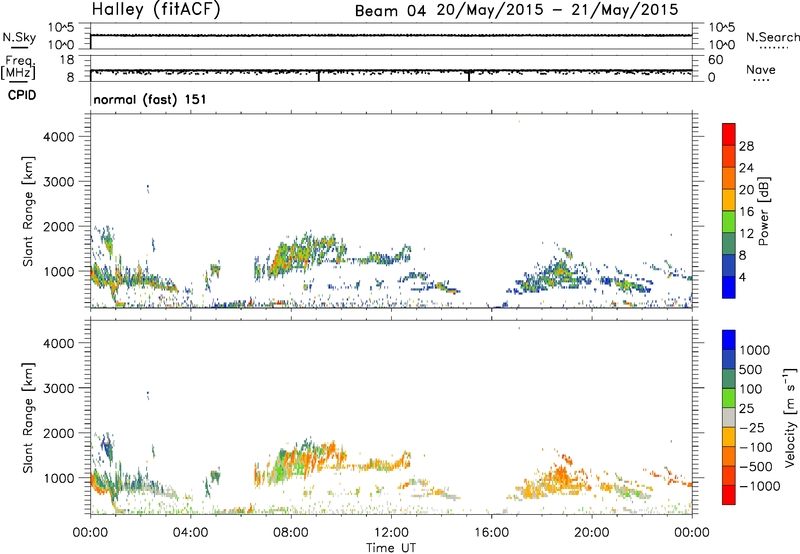Viewport: 800px width, 554px height.
Task: Click the 'Power [dB]' colorbar label
Action: 763,211
